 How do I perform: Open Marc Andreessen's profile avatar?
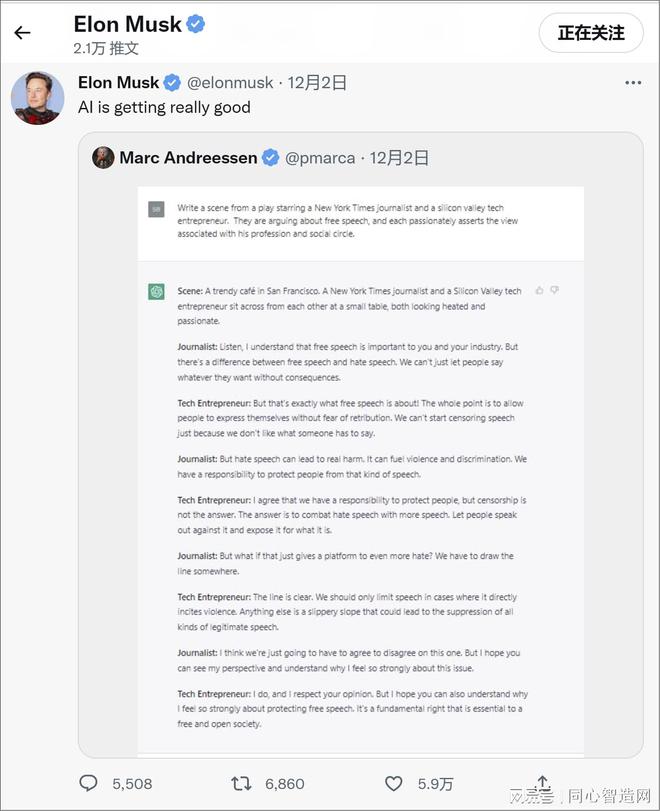pos(103,157)
